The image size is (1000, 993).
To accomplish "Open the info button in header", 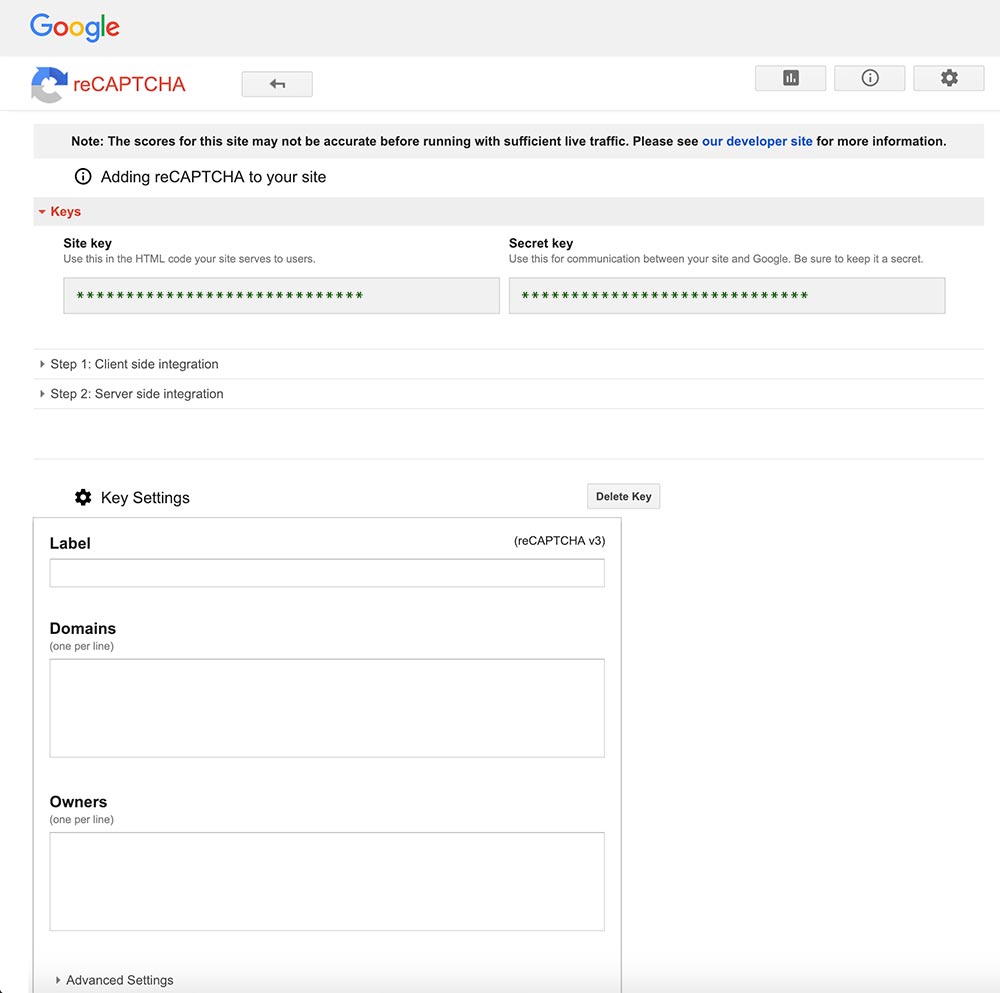I will [869, 78].
